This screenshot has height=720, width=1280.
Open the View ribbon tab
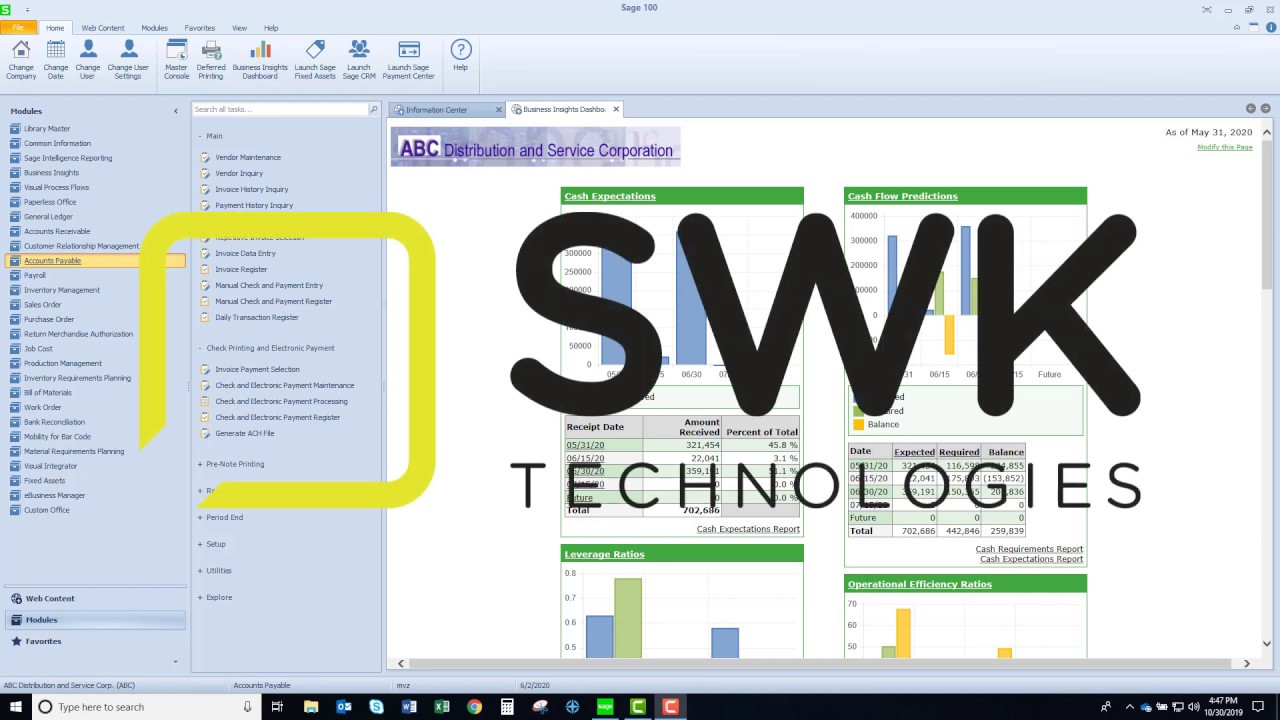coord(239,28)
